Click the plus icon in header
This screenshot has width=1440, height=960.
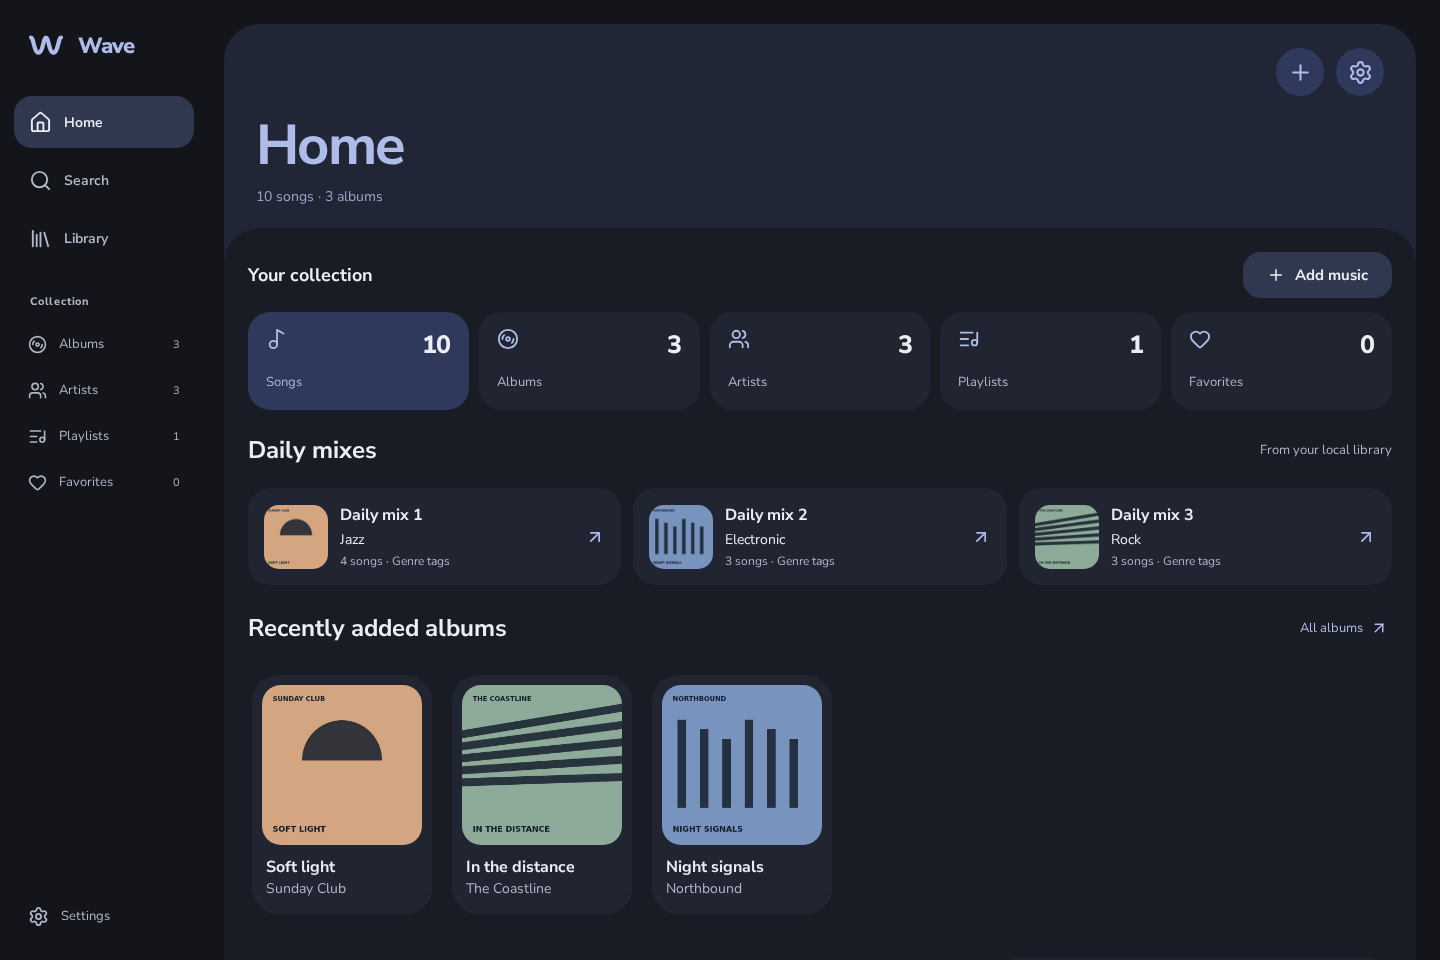(1300, 72)
